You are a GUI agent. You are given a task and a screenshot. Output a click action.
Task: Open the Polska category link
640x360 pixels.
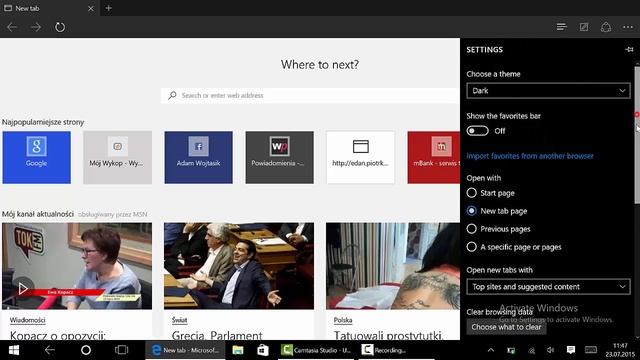coord(343,320)
